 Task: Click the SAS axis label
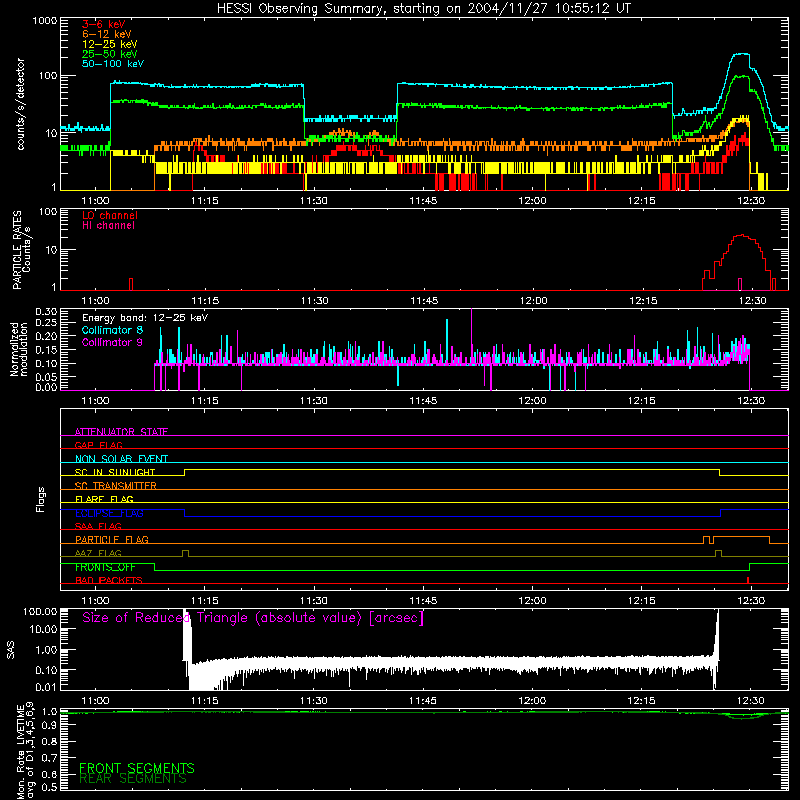pos(11,650)
